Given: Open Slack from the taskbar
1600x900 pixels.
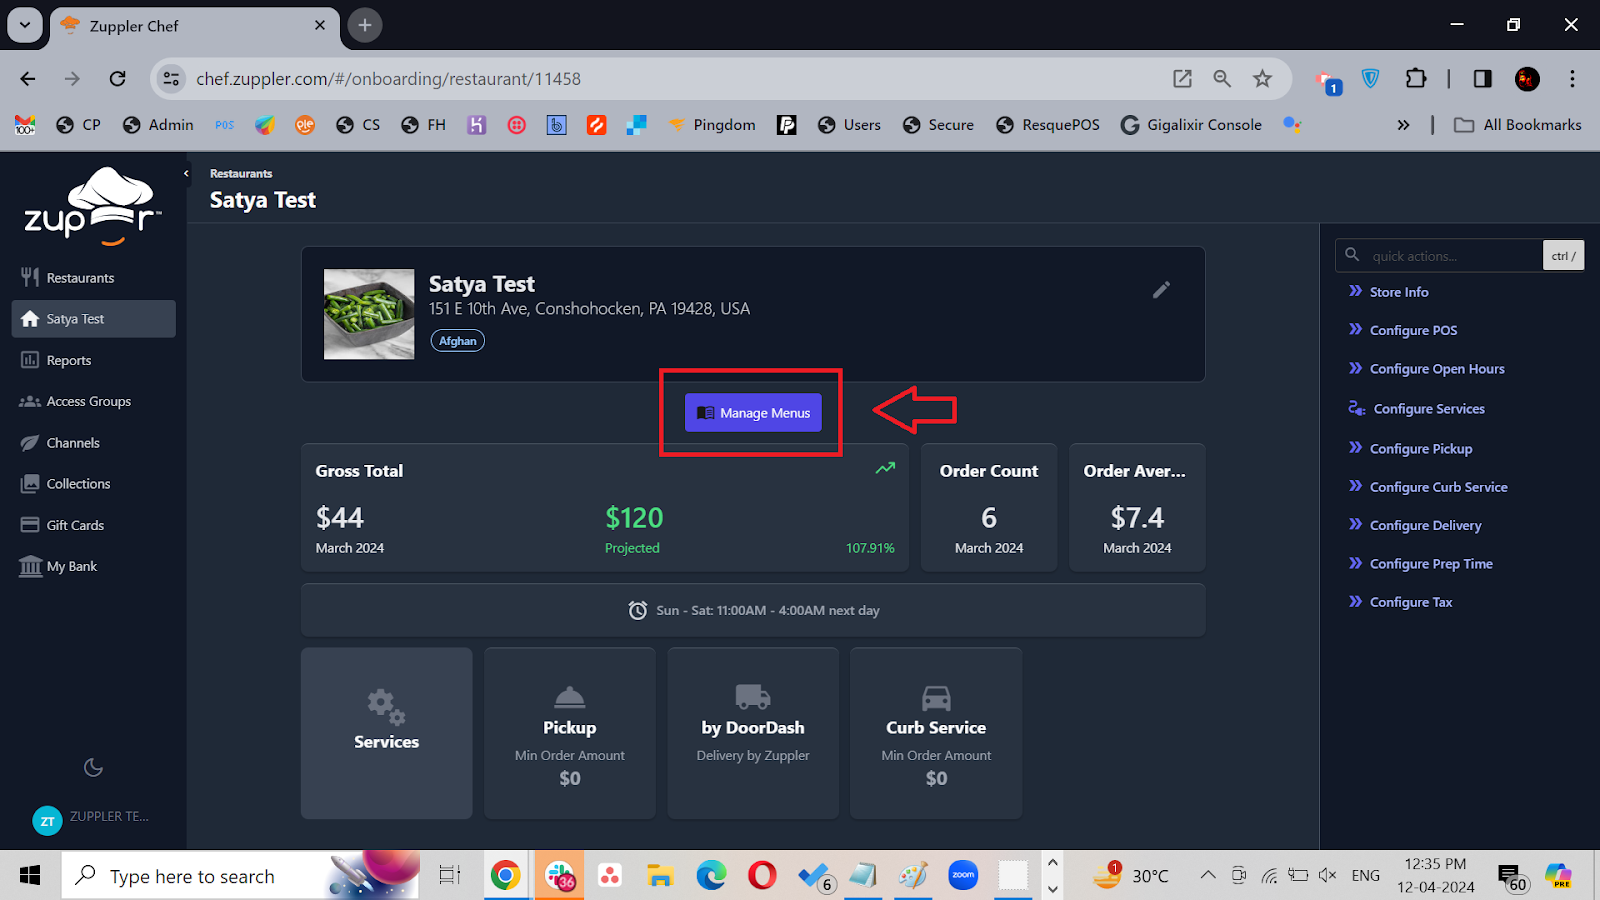Looking at the screenshot, I should click(560, 876).
